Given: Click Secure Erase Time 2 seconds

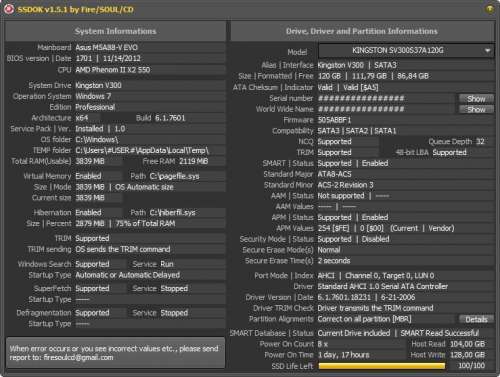Looking at the screenshot, I should click(x=334, y=261).
